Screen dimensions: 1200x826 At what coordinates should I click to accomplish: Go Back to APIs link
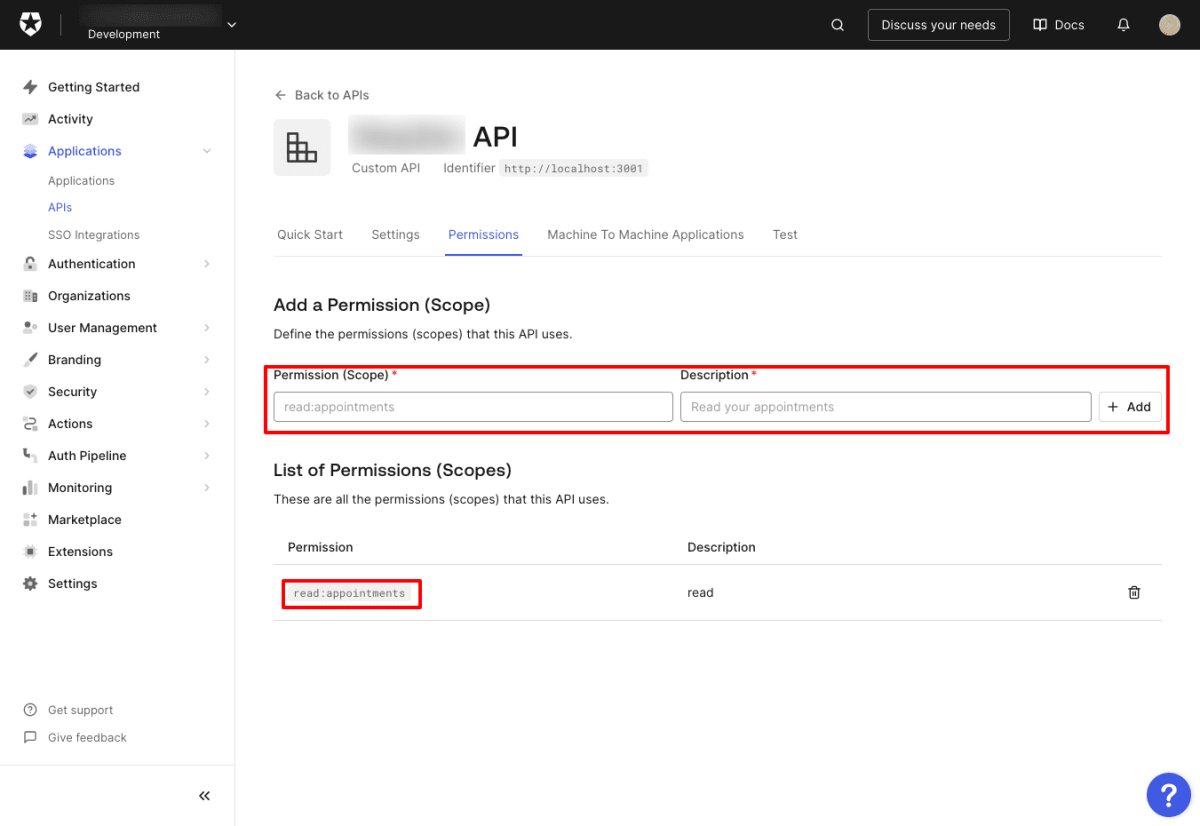[322, 95]
